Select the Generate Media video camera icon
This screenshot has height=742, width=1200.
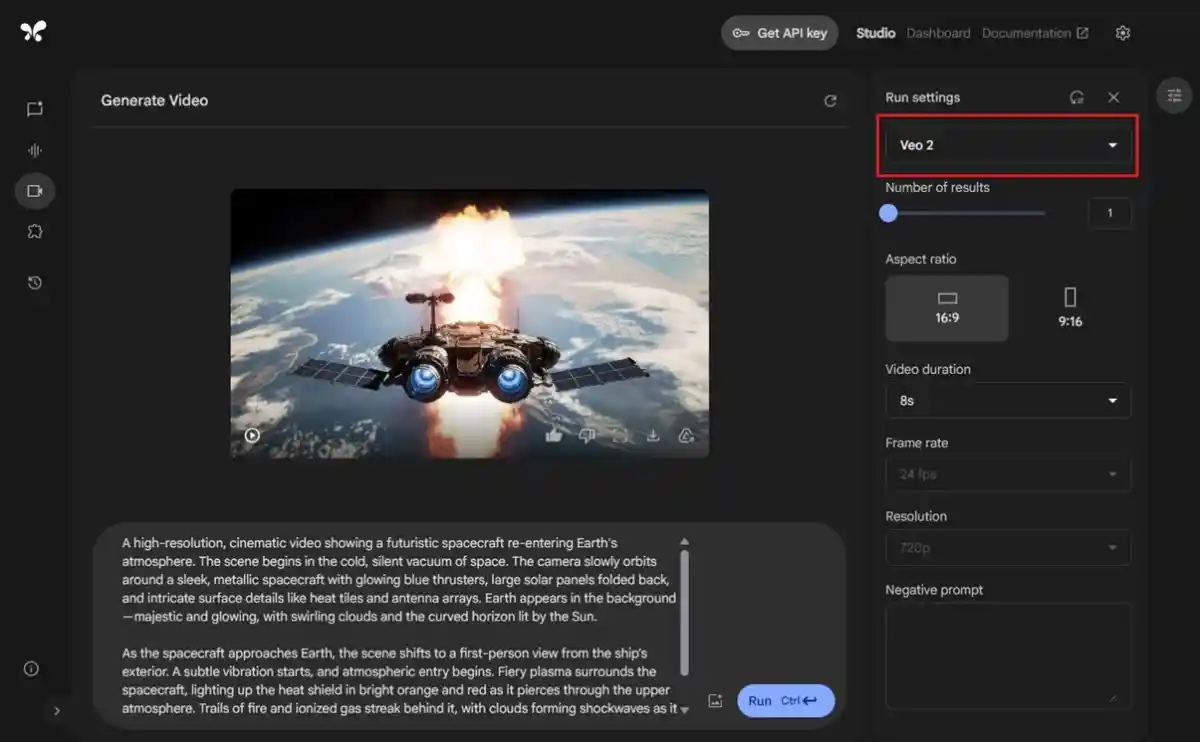coord(35,190)
